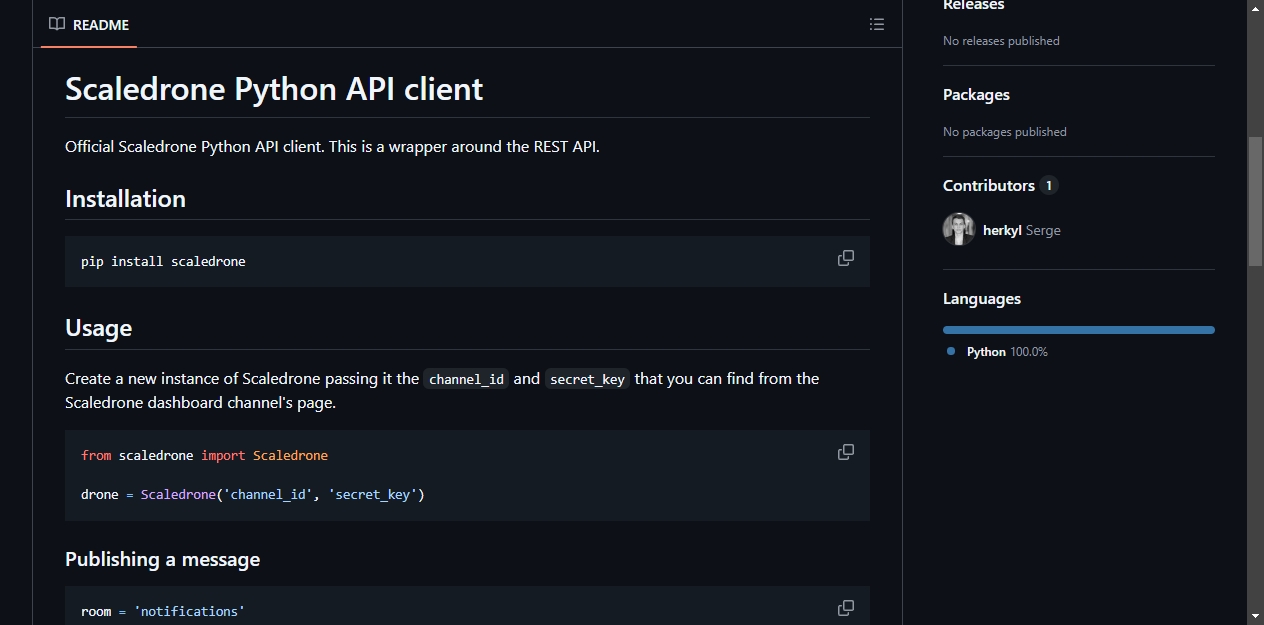Click the 'from scaledrone import Scaledrone' line

(204, 455)
